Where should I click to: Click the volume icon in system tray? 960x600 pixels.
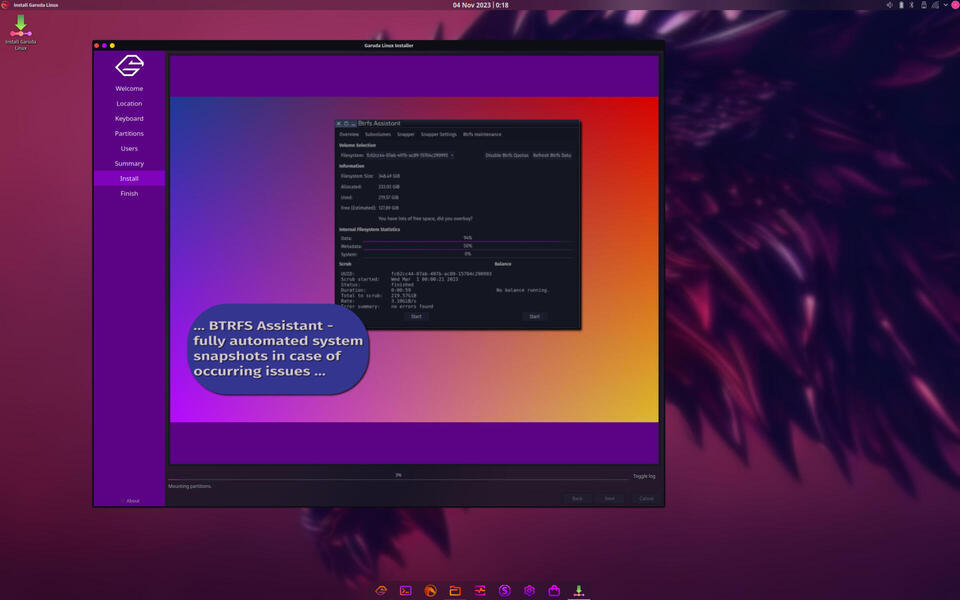click(889, 5)
